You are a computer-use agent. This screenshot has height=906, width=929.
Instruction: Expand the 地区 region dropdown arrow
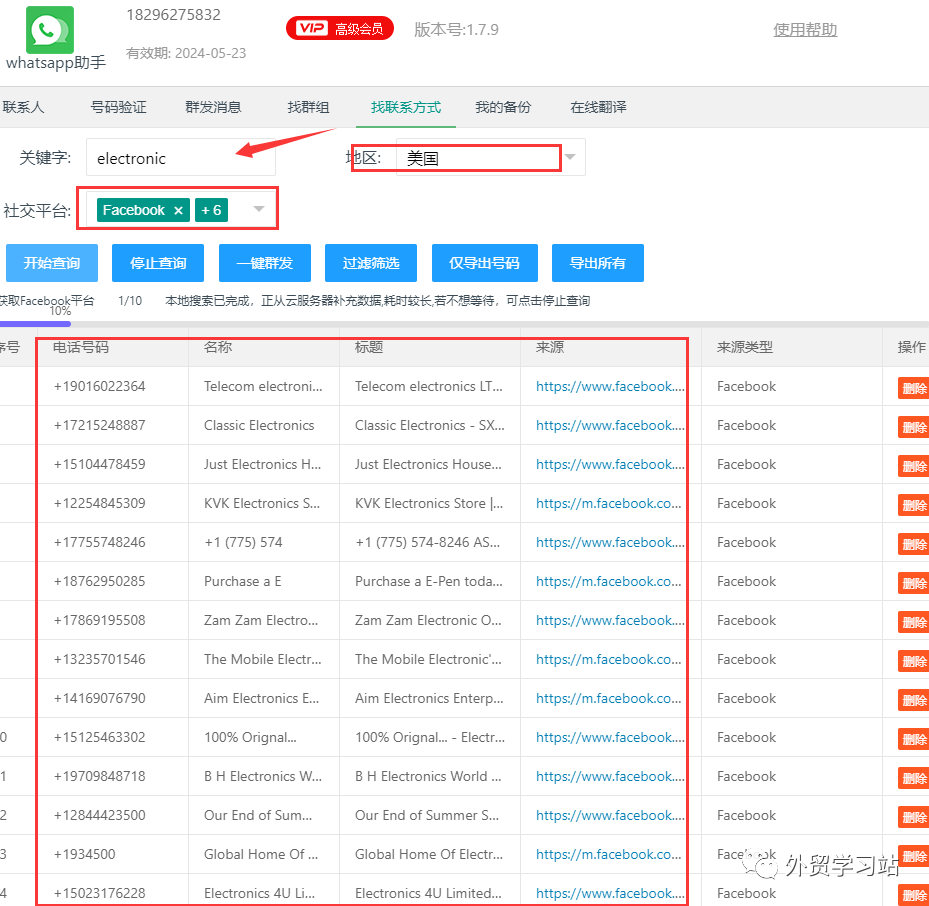570,157
